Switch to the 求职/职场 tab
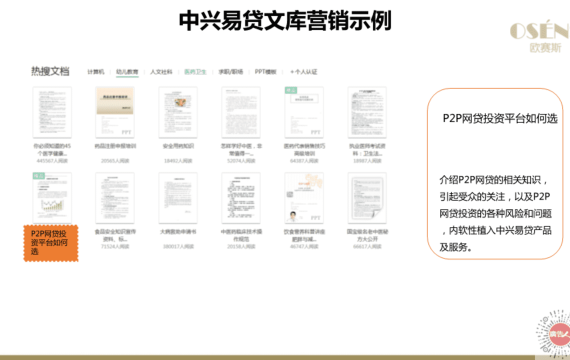Viewport: 570px width, 360px height. (x=230, y=72)
